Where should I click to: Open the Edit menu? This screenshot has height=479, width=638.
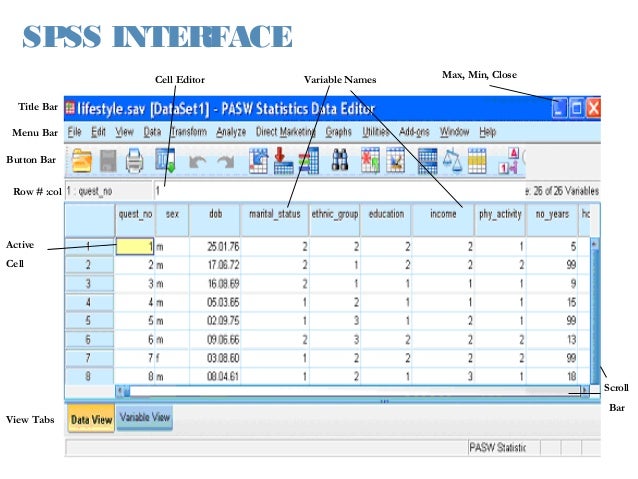(98, 132)
